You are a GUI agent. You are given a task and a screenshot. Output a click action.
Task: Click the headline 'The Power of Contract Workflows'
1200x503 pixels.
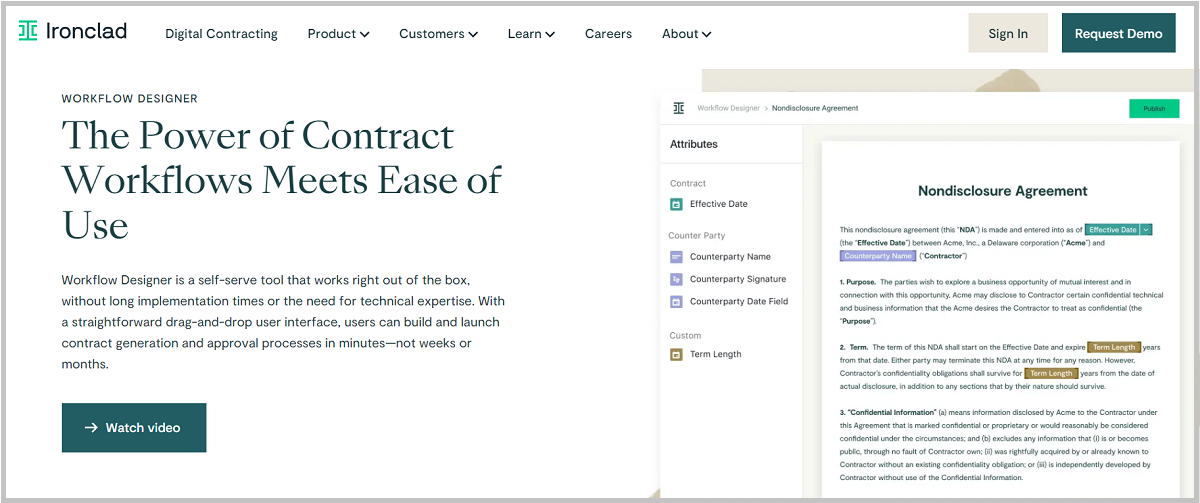pyautogui.click(x=282, y=157)
